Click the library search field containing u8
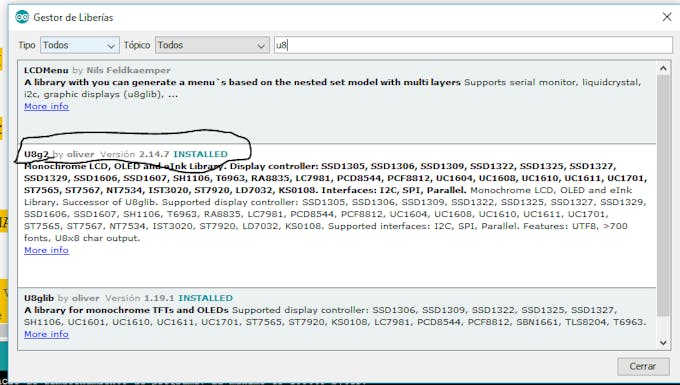This screenshot has height=385, width=680. (473, 45)
